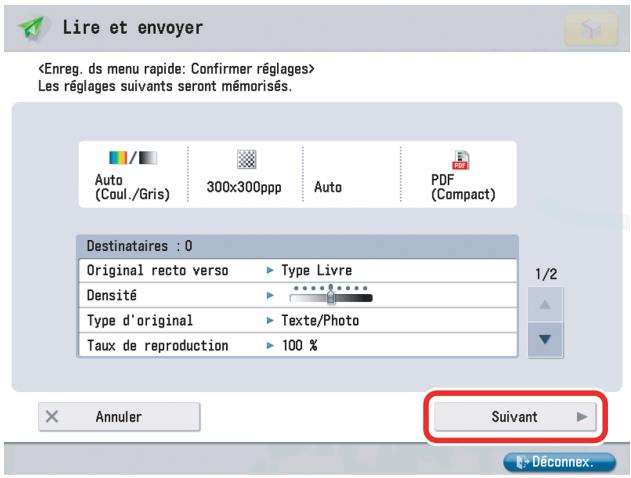
Task: Click the 100 % value
Action: [x=299, y=346]
